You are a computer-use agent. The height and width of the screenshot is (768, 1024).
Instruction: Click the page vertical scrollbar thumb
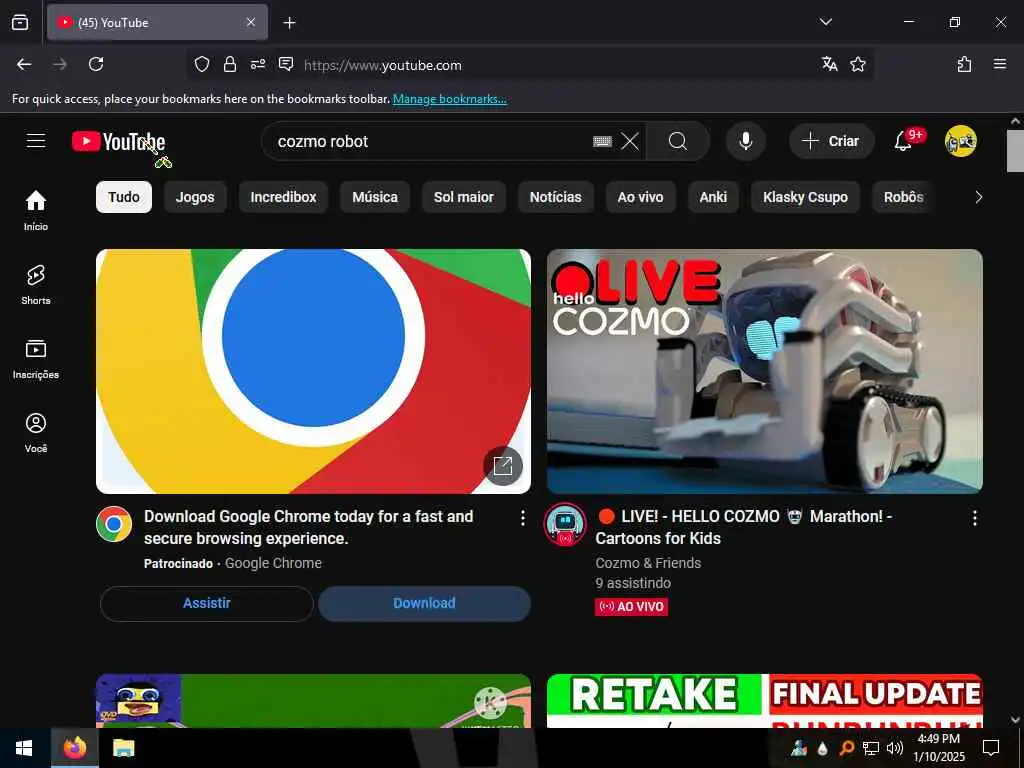point(1015,151)
